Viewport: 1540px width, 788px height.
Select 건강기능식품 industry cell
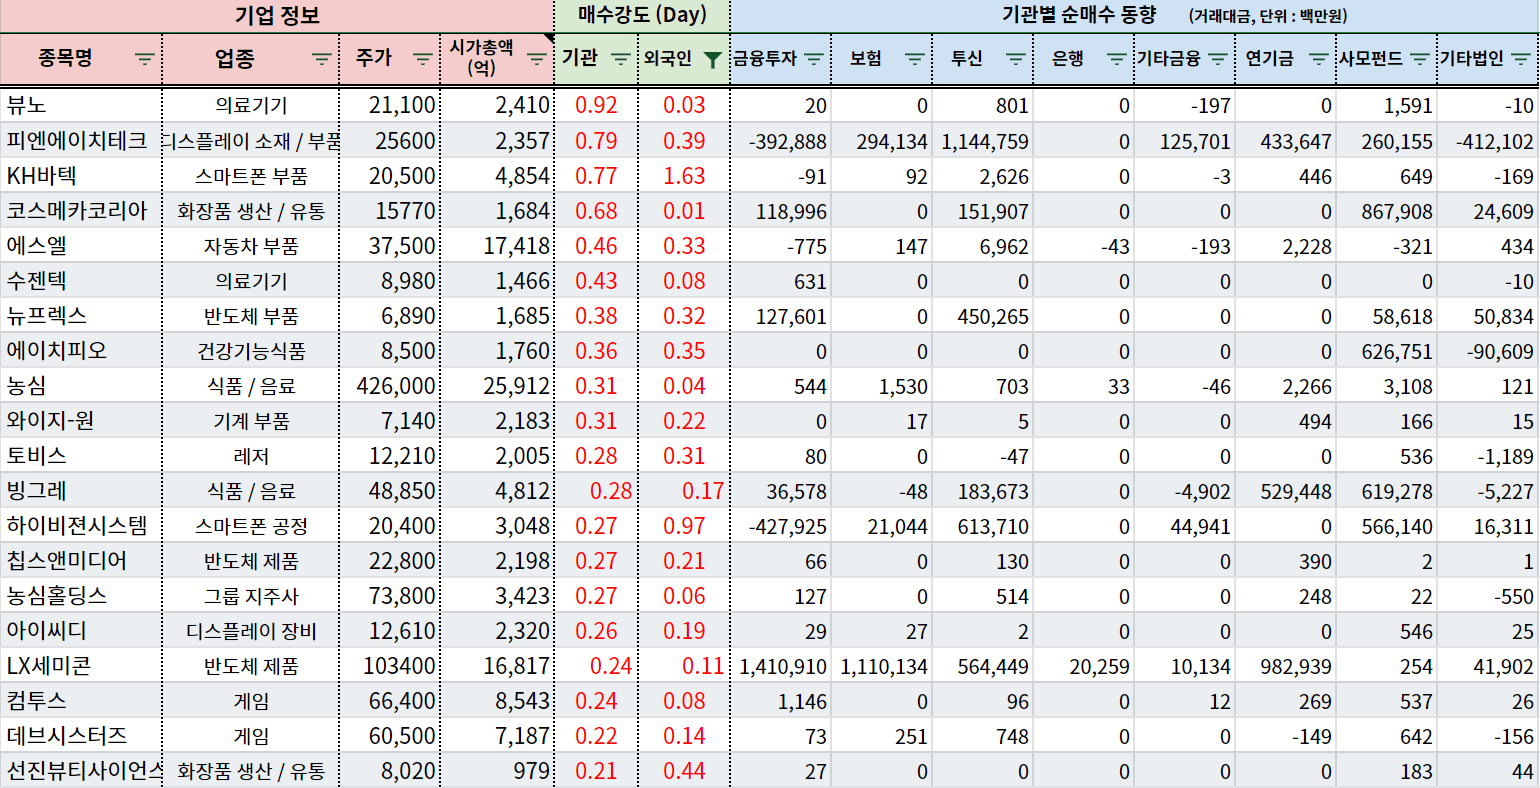251,351
